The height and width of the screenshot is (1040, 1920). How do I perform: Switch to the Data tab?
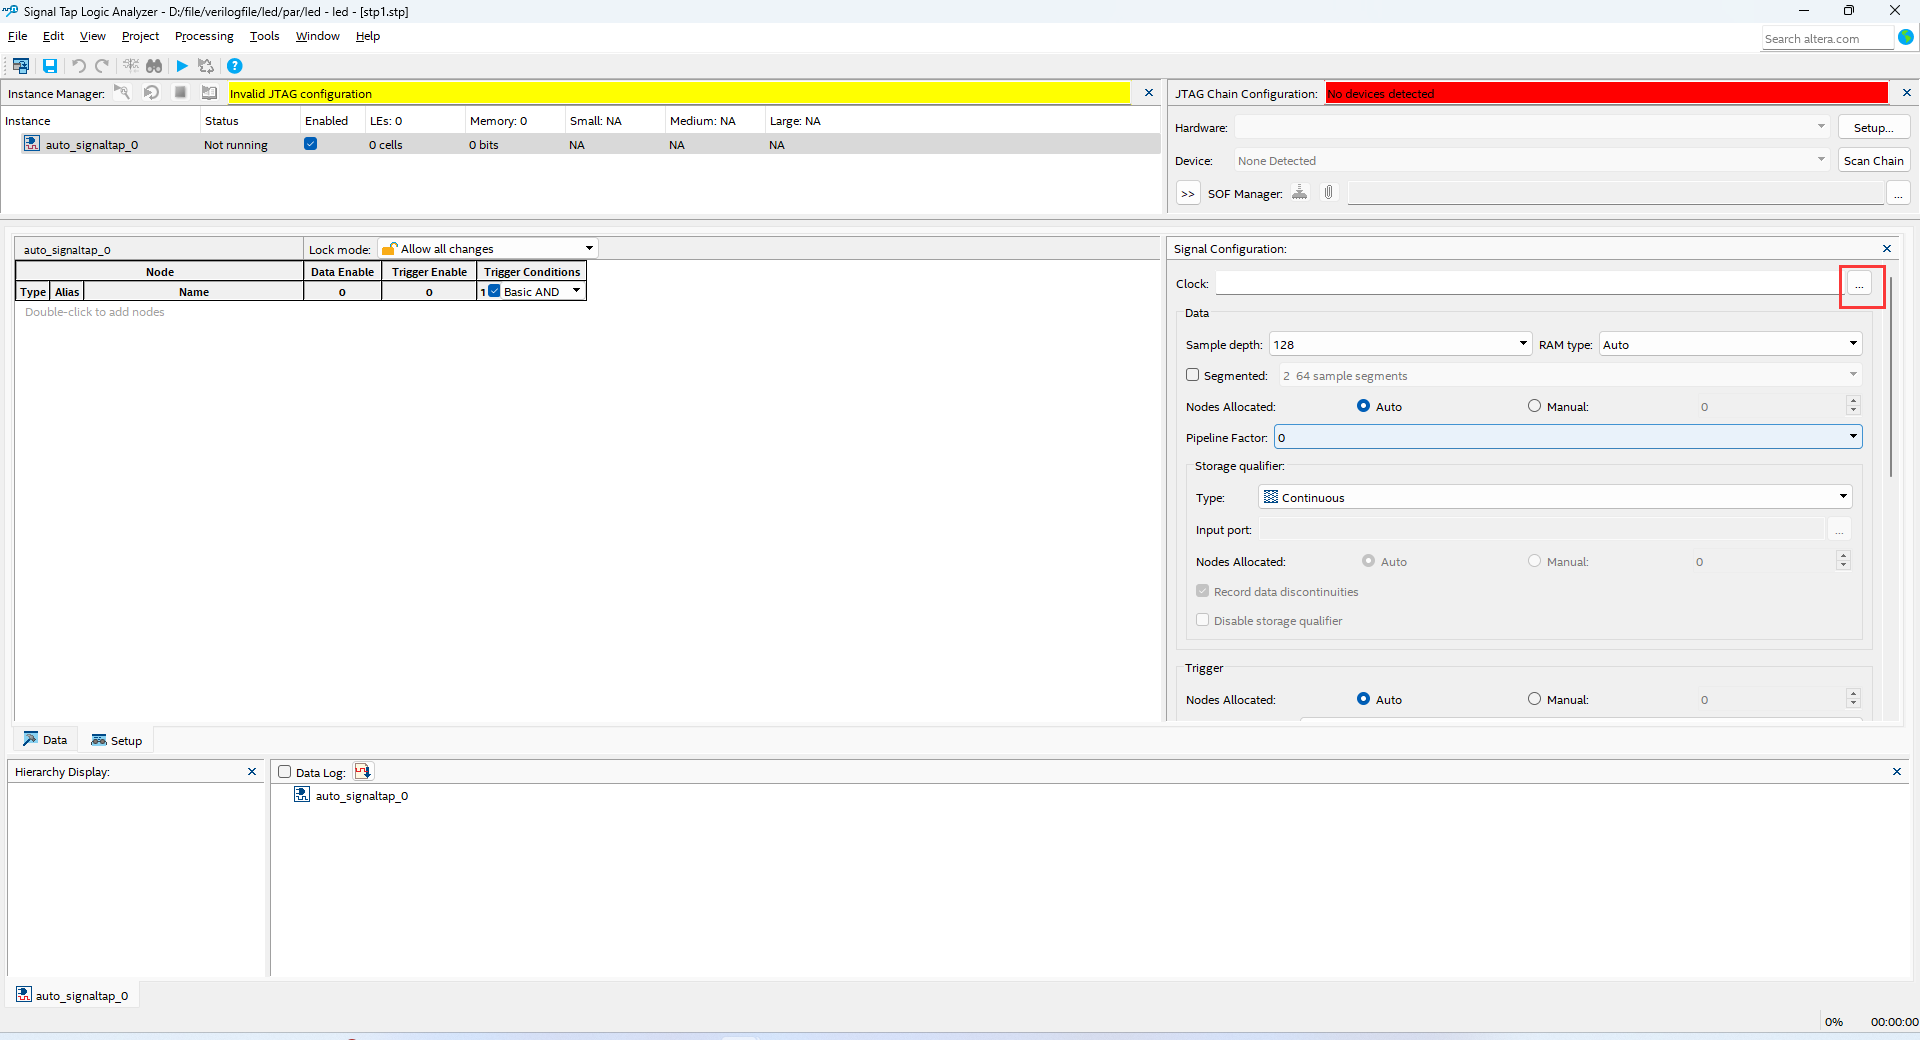(46, 740)
